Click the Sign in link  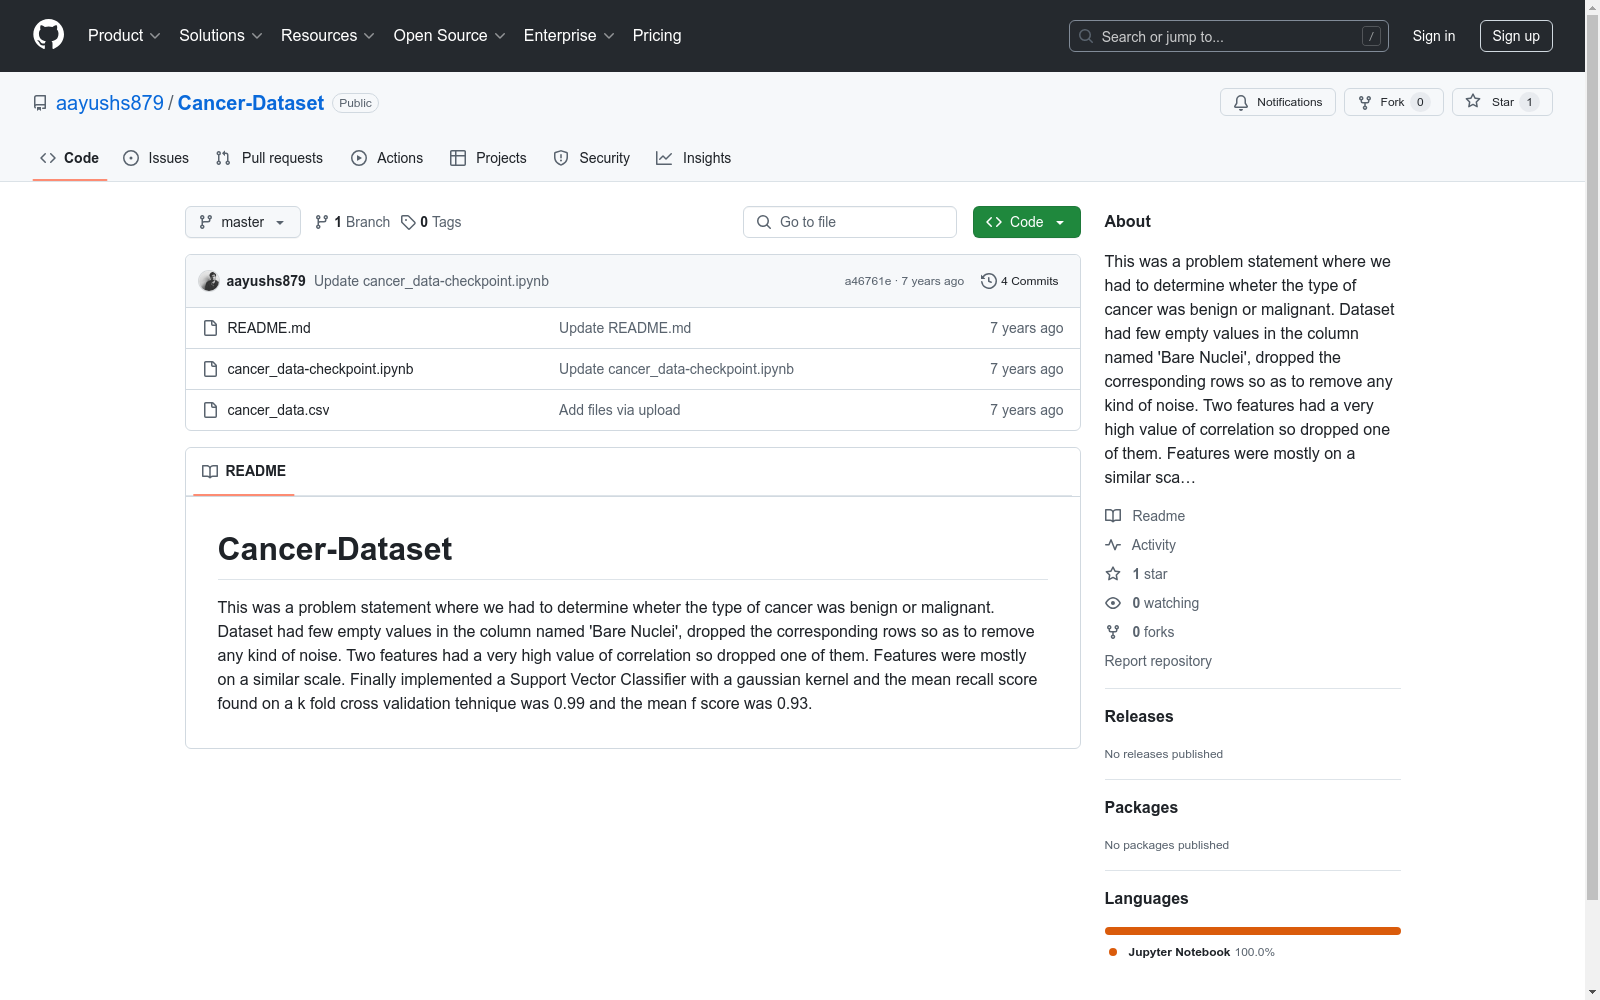tap(1434, 36)
